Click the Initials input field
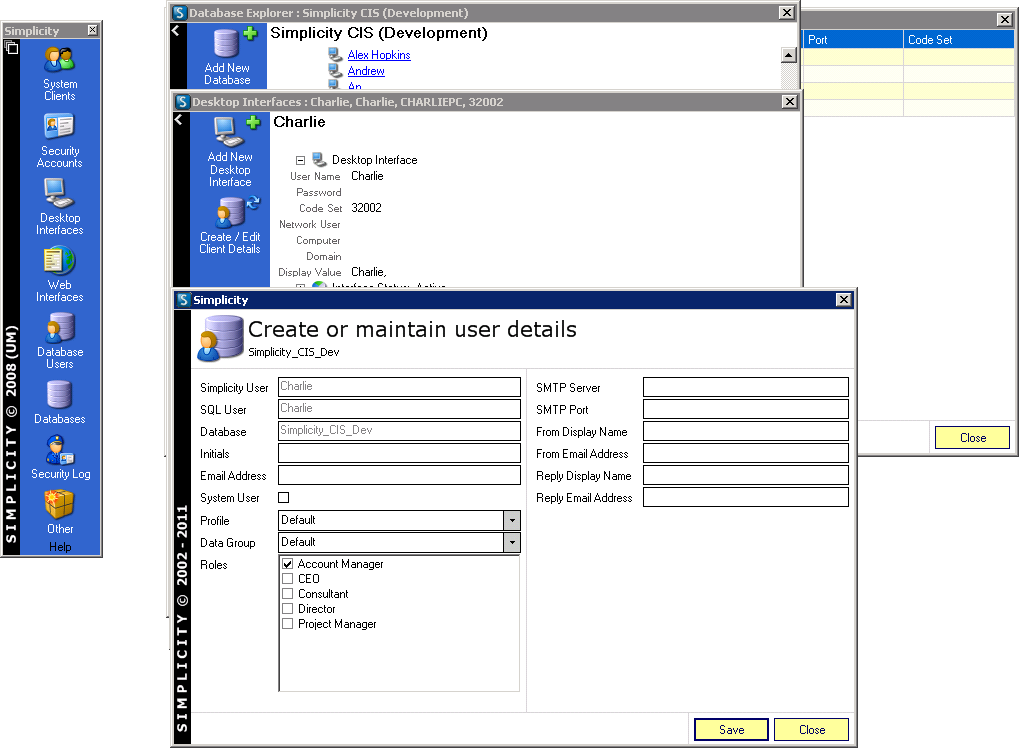The image size is (1019, 748). coord(399,453)
